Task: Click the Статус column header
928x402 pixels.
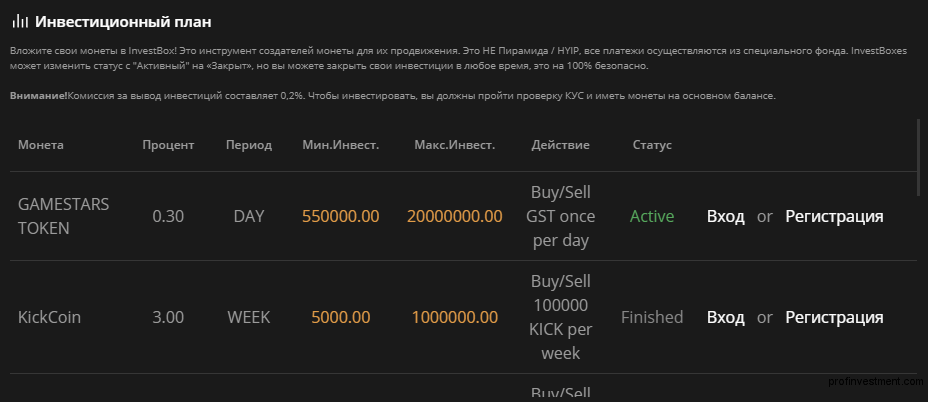Action: click(x=652, y=145)
